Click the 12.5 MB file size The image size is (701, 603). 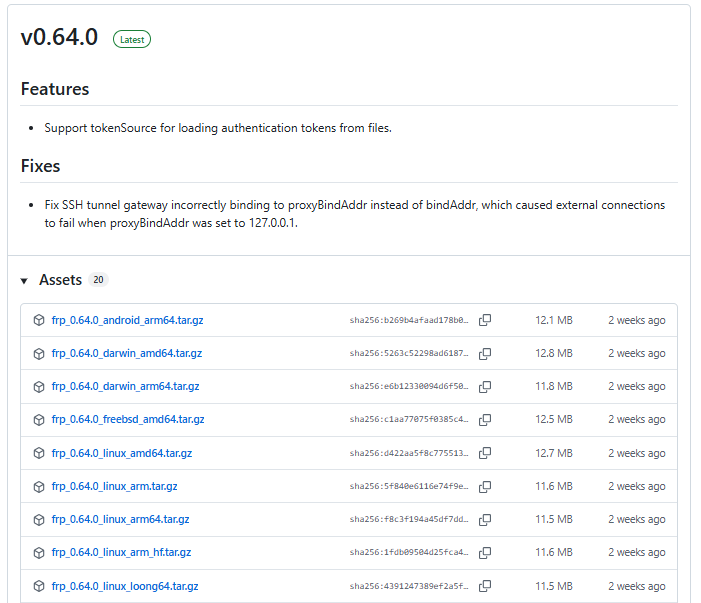tap(554, 419)
